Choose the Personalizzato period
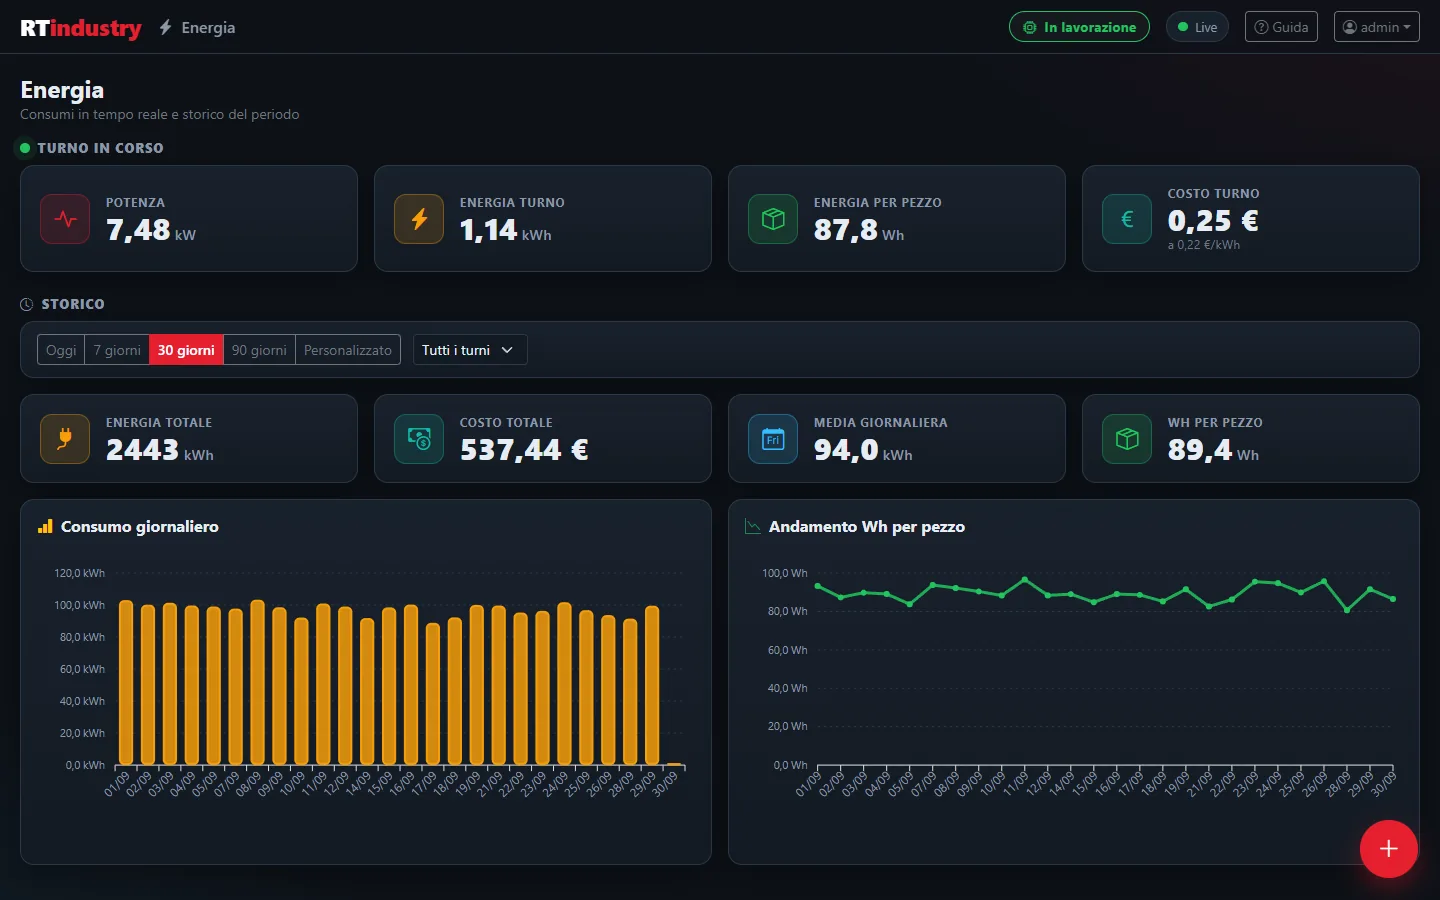 [x=348, y=350]
